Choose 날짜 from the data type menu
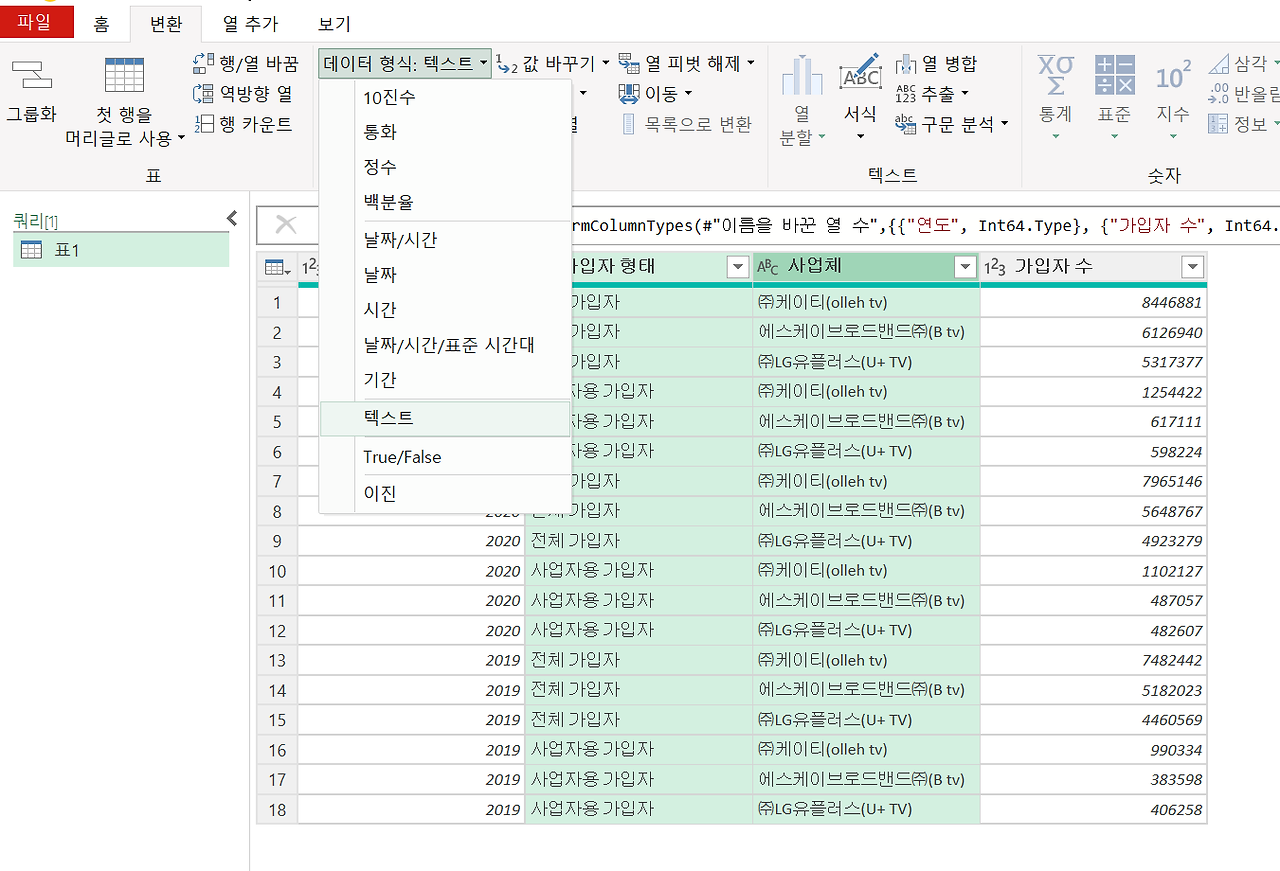This screenshot has height=871, width=1280. pyautogui.click(x=445, y=275)
